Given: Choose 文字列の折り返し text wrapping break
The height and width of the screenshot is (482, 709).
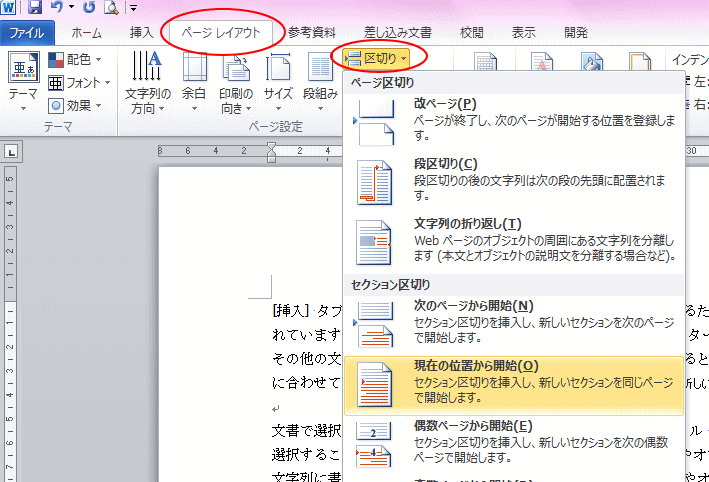Looking at the screenshot, I should click(x=514, y=241).
